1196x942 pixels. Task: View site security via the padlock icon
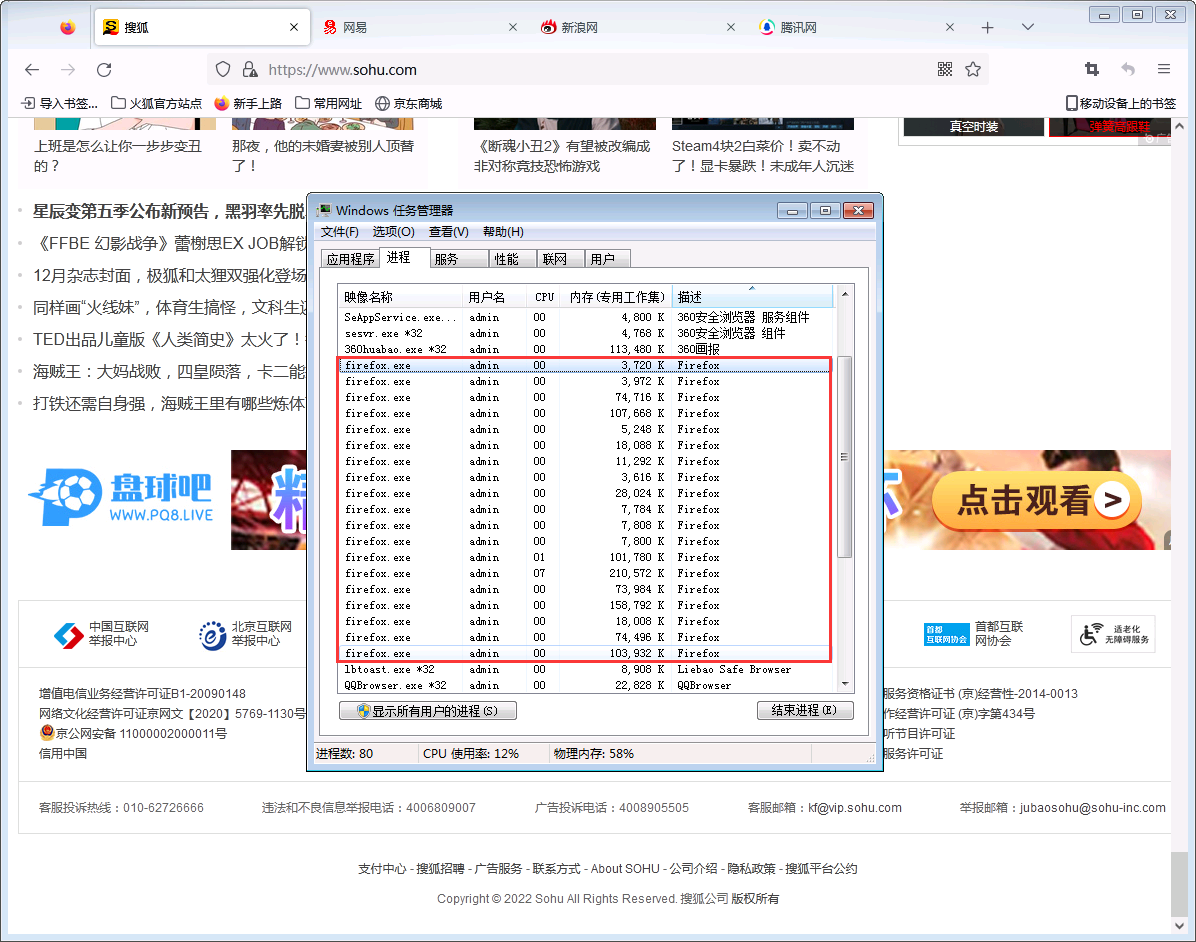(x=249, y=69)
